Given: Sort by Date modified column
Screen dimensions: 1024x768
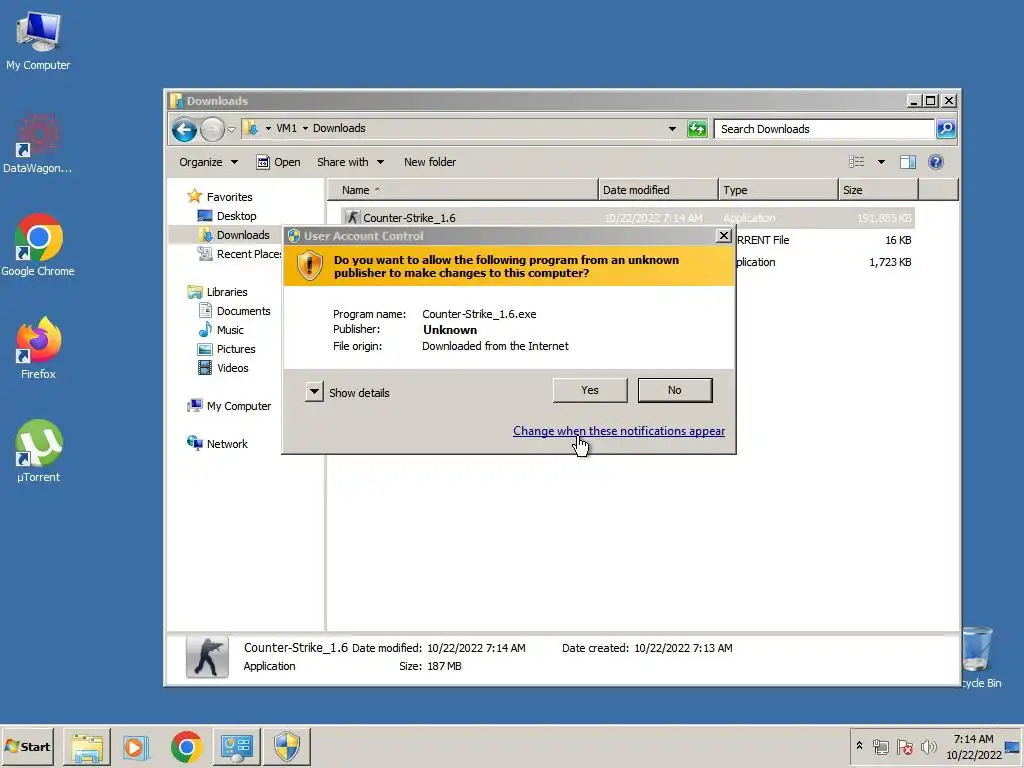Looking at the screenshot, I should pos(658,190).
